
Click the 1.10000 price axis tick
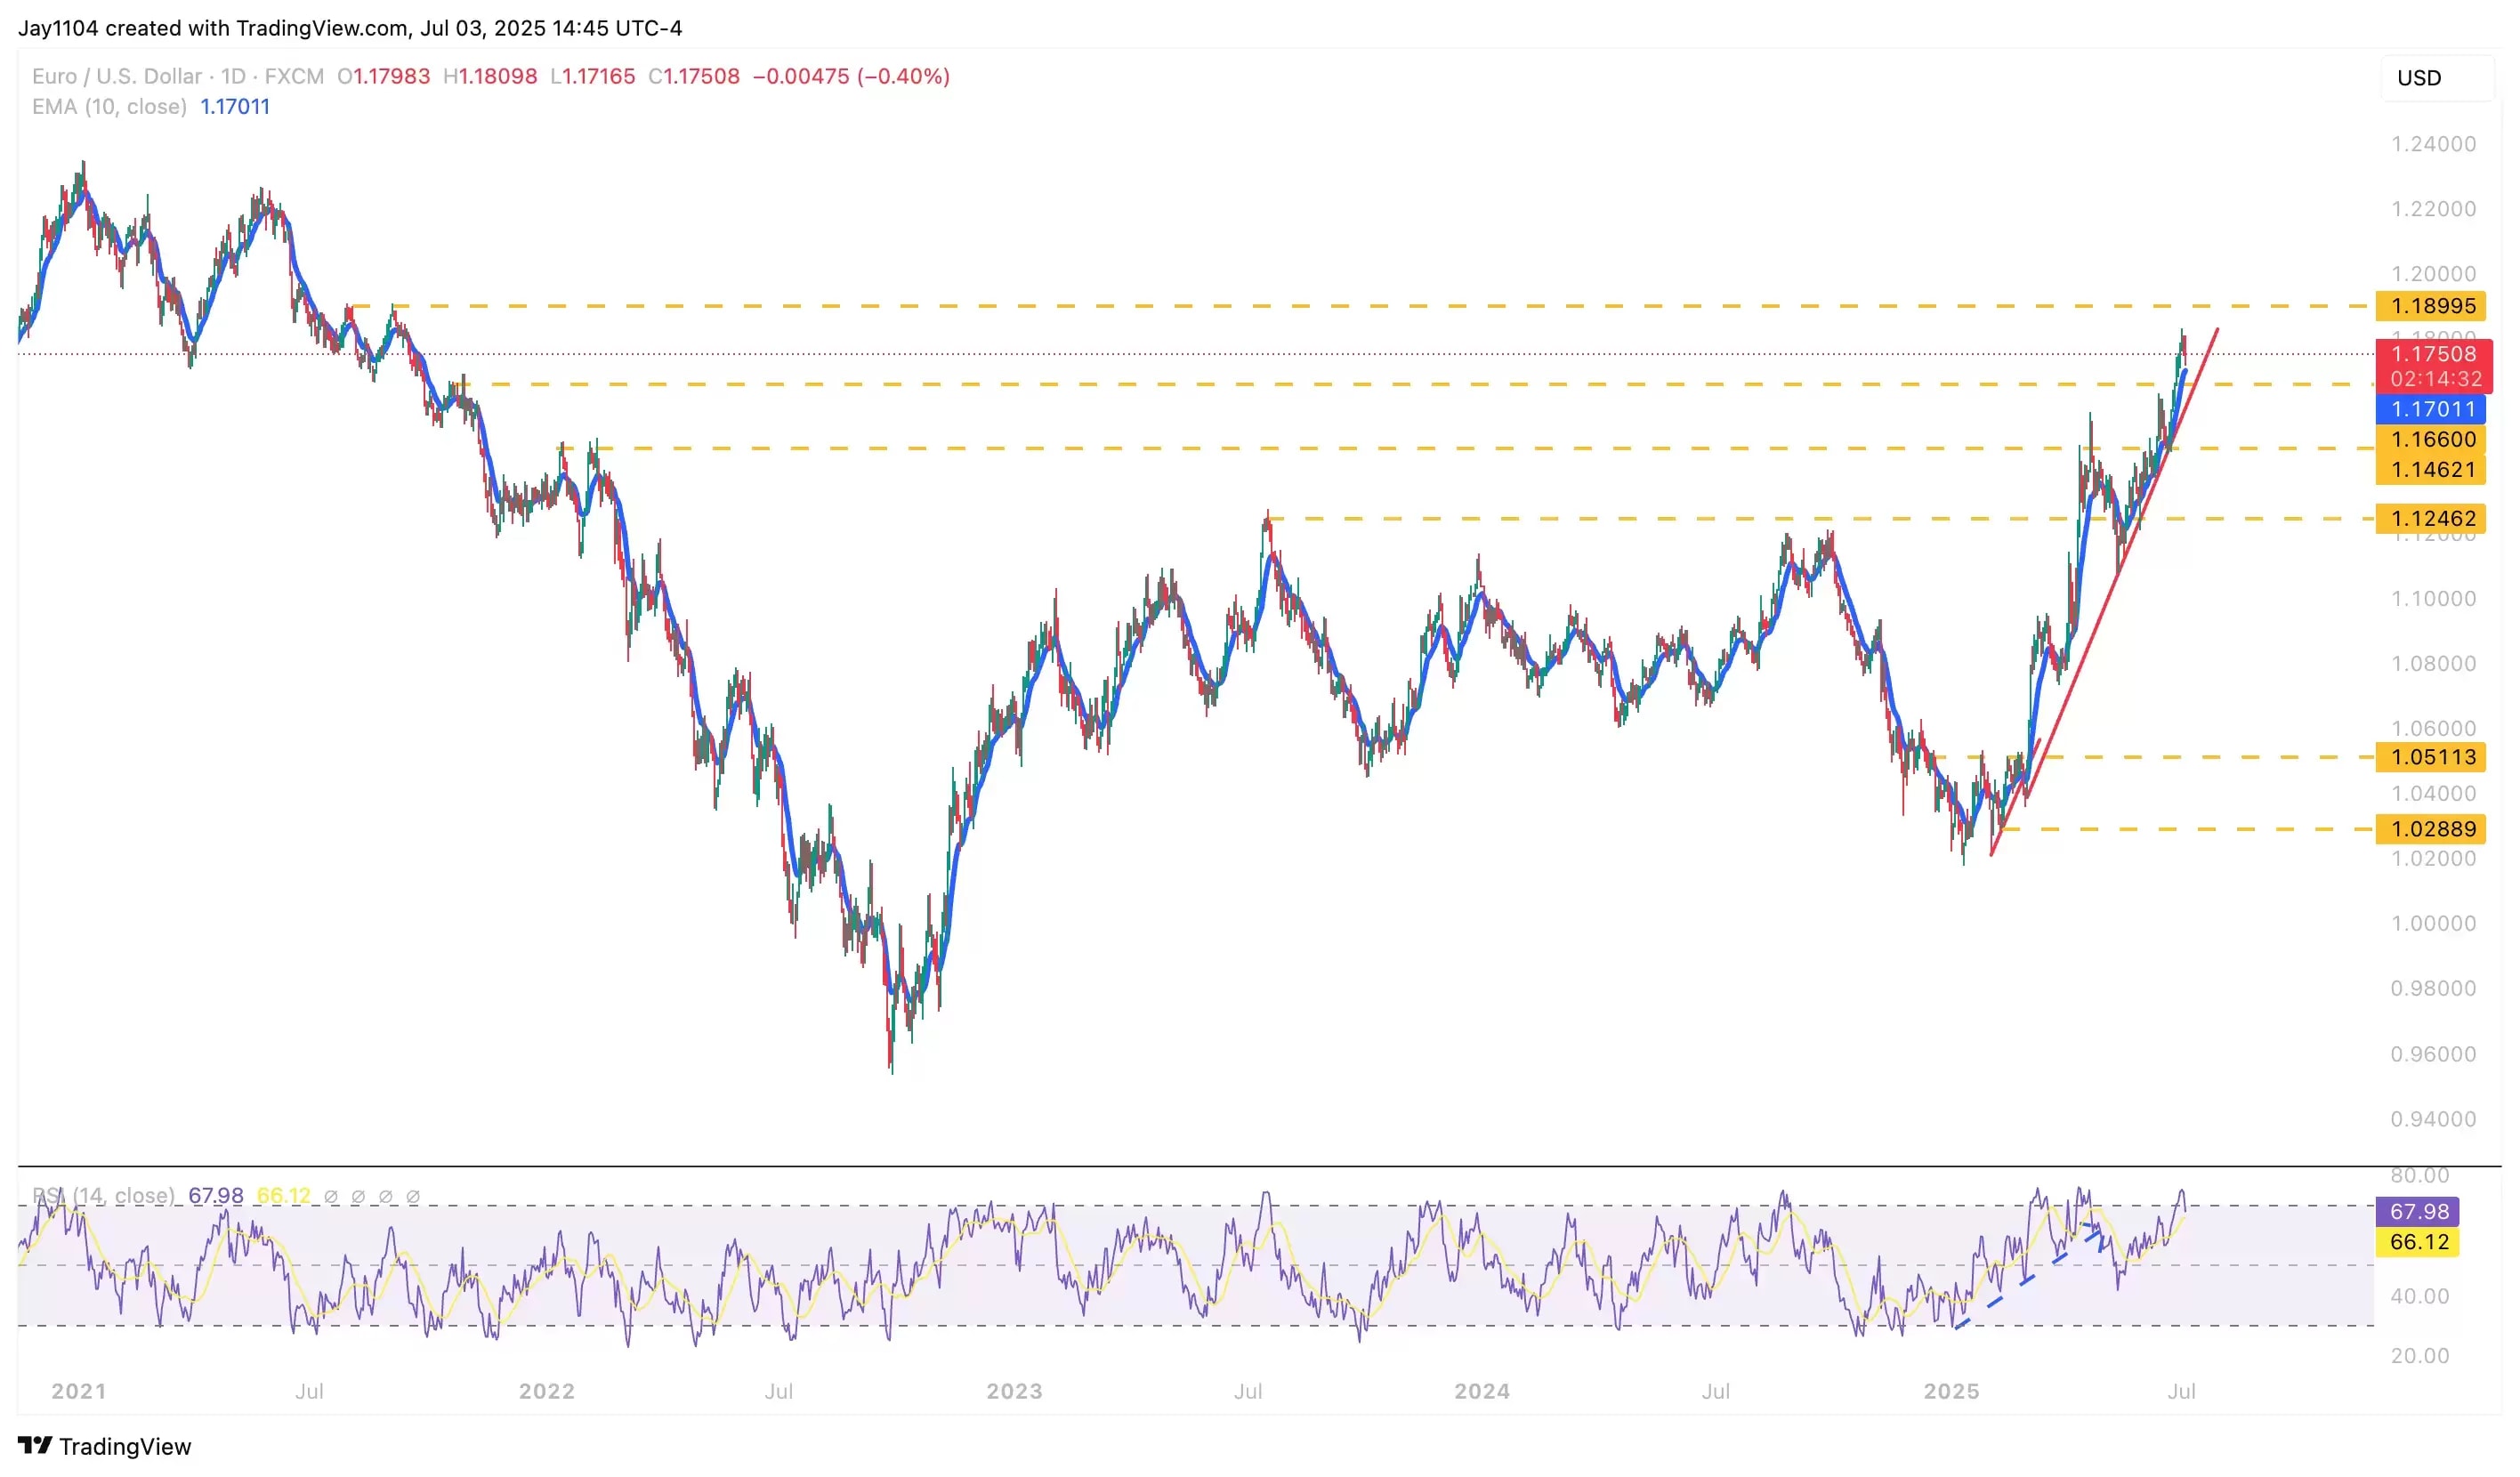click(2433, 599)
